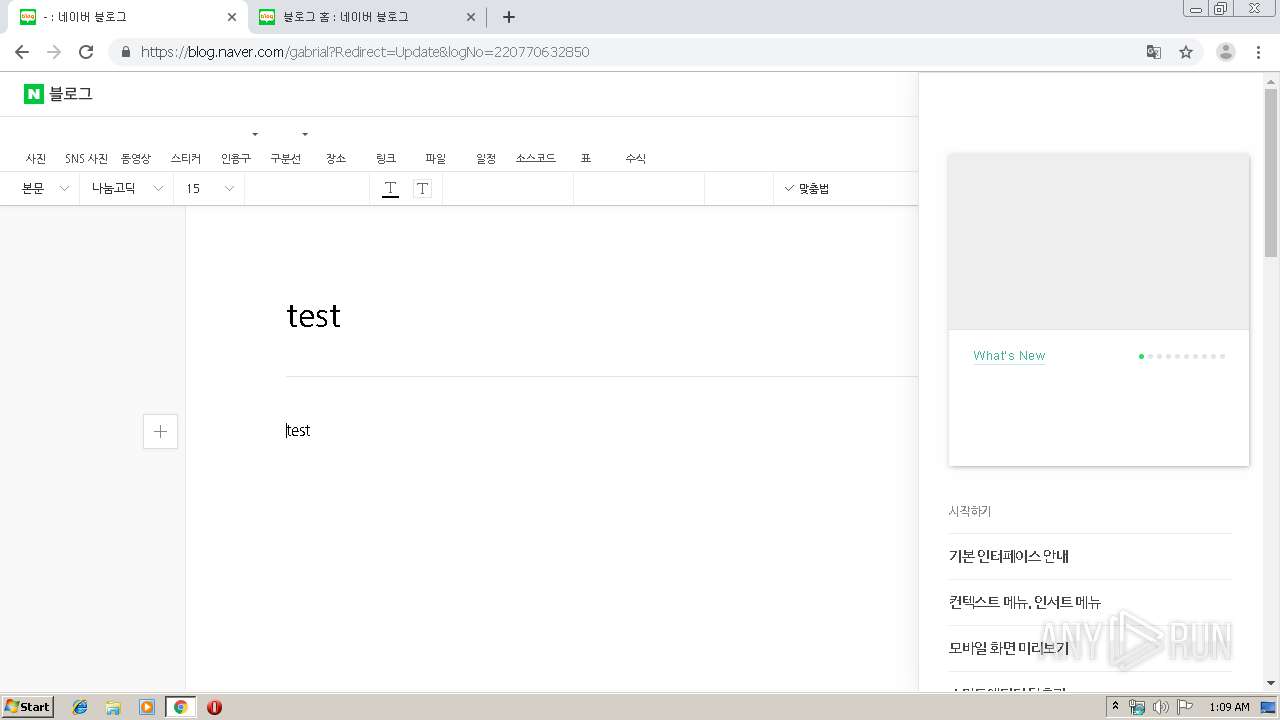Open 모바일 화면 미리보기 help item

tap(1009, 648)
